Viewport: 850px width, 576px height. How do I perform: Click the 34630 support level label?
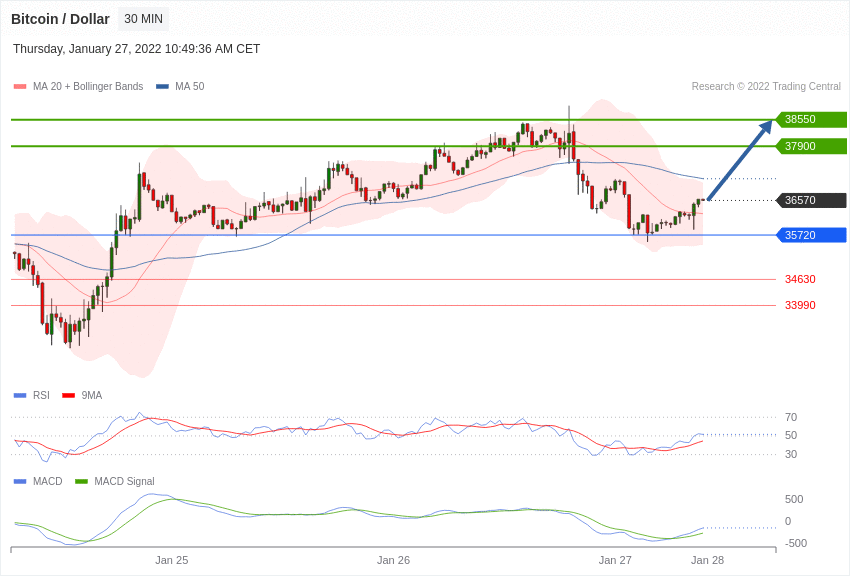click(x=800, y=279)
